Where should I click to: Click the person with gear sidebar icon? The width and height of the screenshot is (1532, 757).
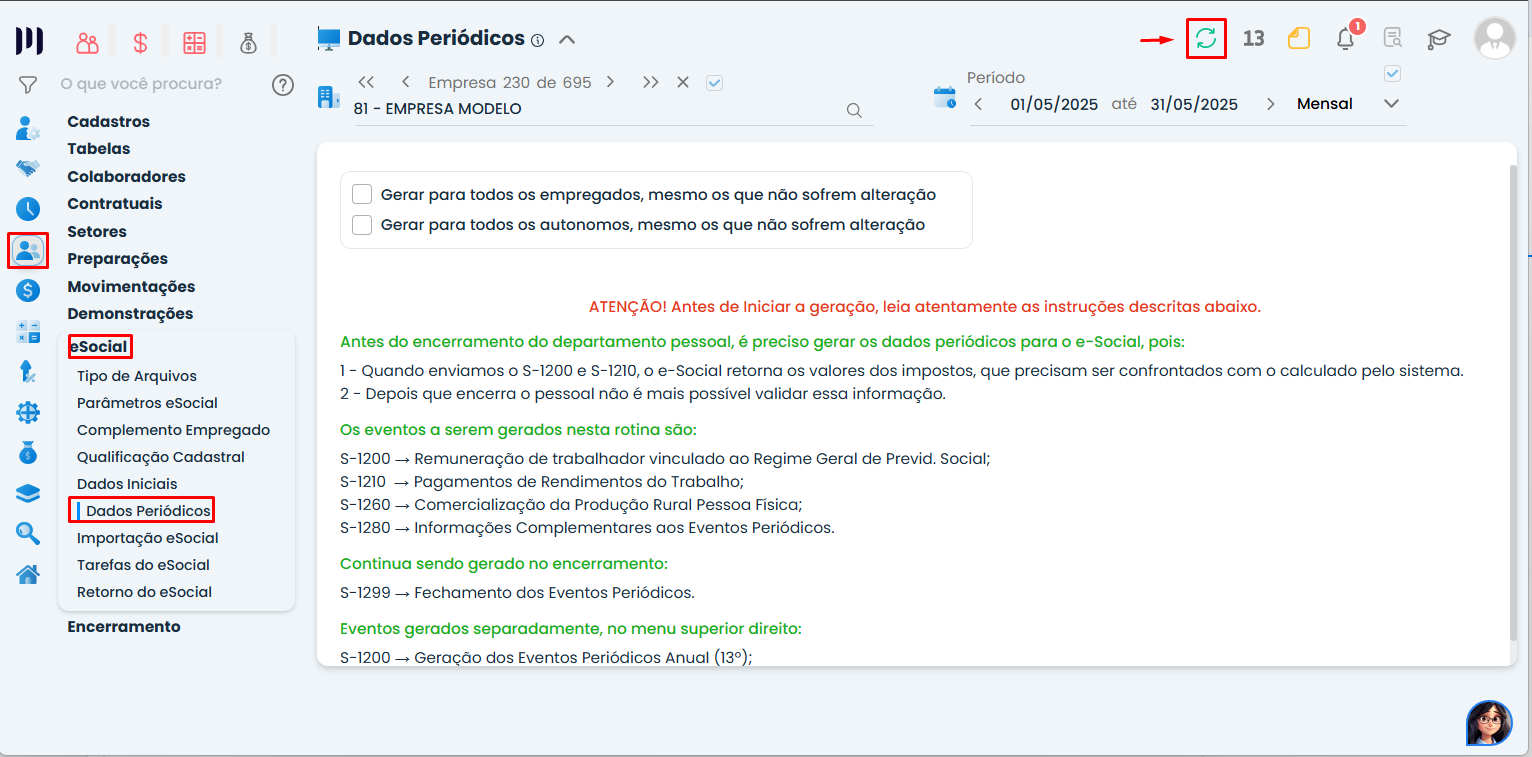[28, 128]
